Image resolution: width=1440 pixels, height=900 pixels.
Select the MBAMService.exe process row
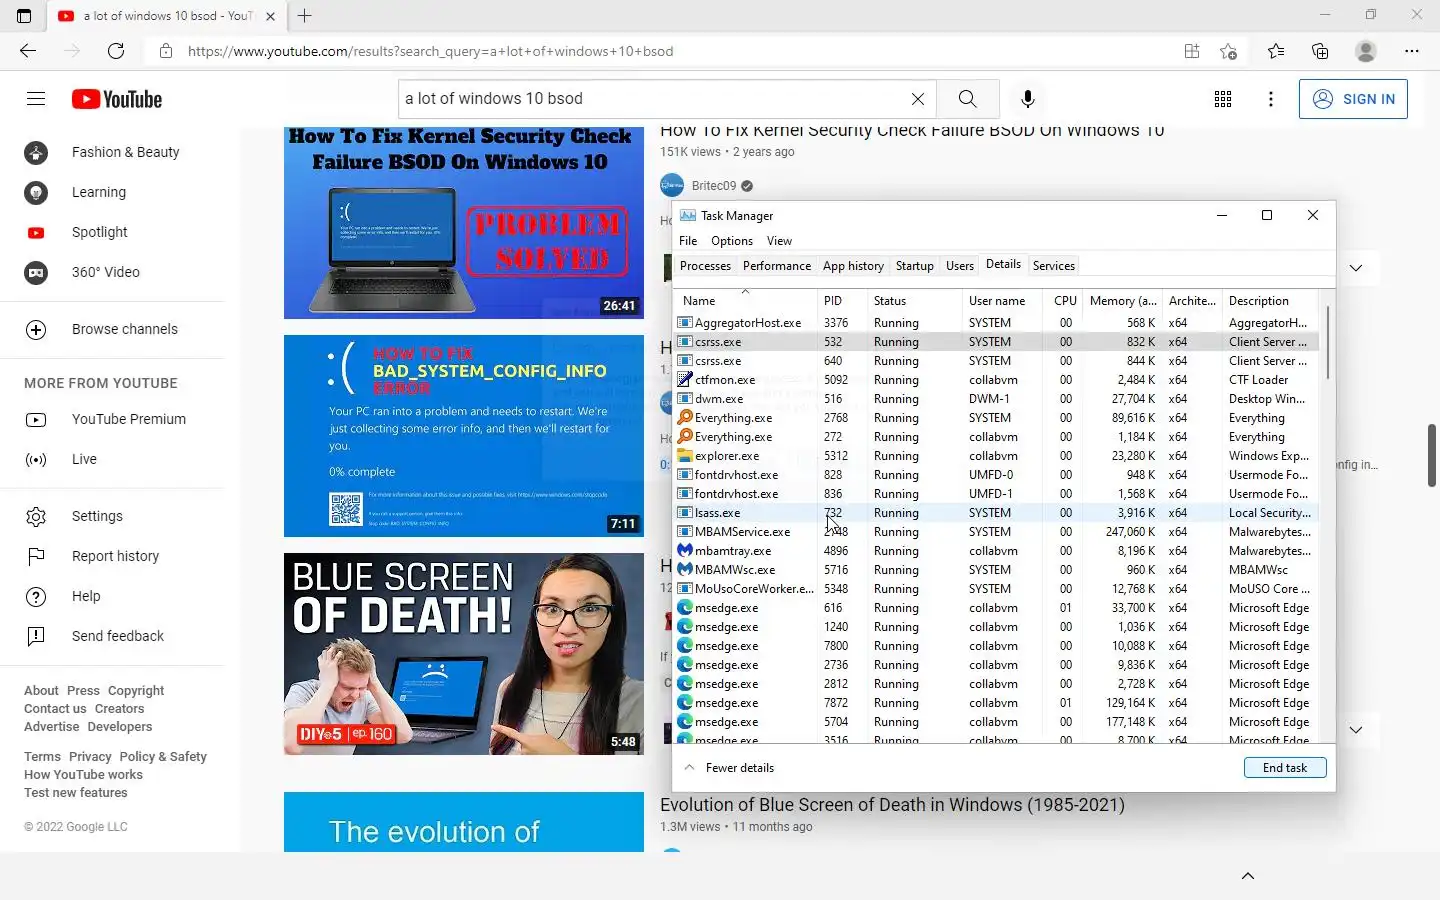pyautogui.click(x=996, y=532)
